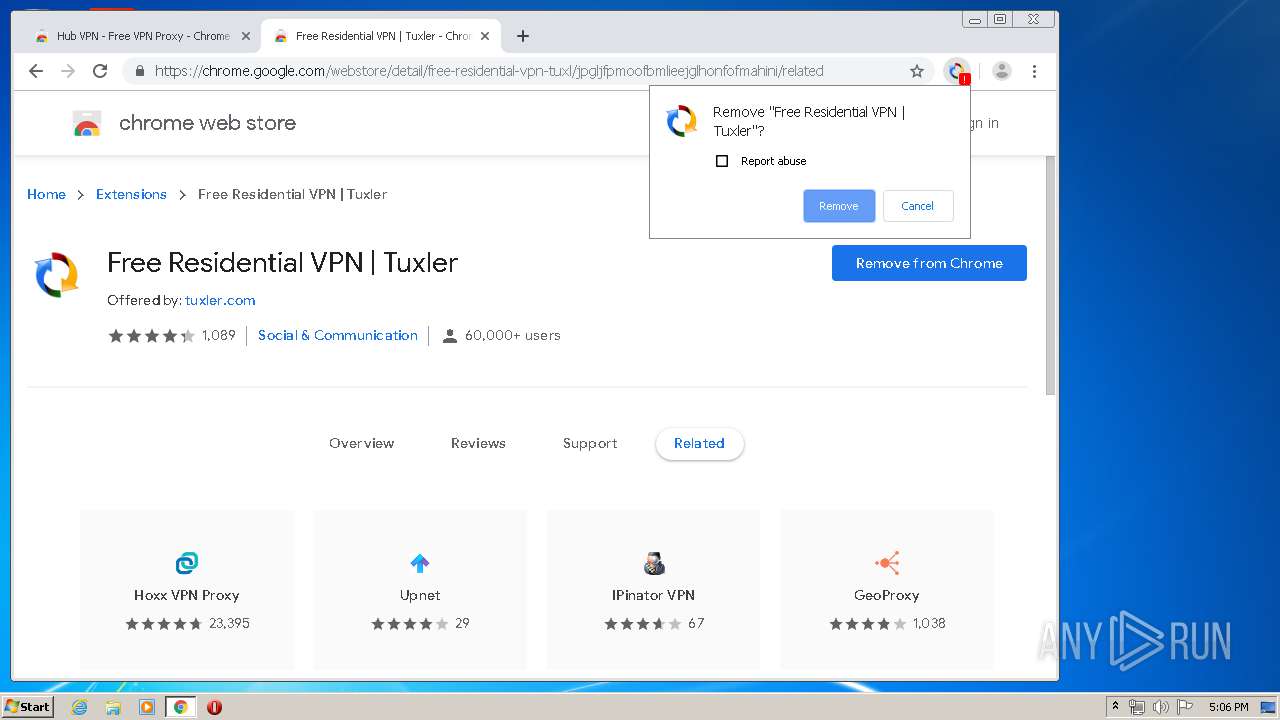
Task: Close the Hub VPN tab
Action: point(246,36)
